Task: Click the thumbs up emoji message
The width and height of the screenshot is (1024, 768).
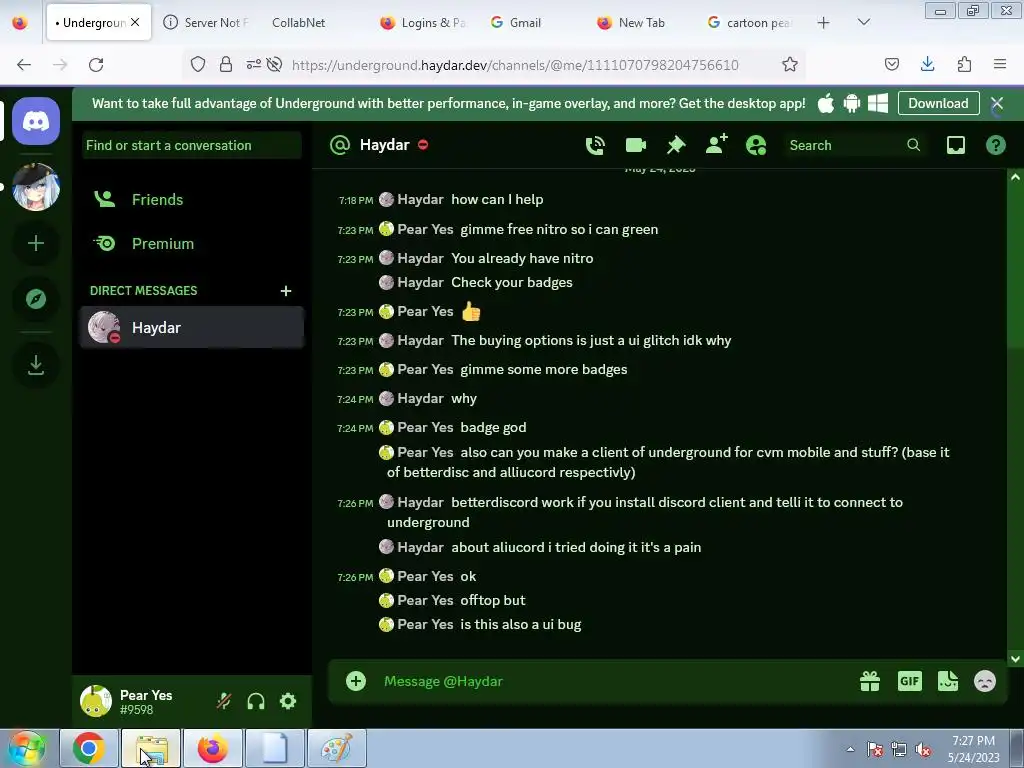Action: 471,312
